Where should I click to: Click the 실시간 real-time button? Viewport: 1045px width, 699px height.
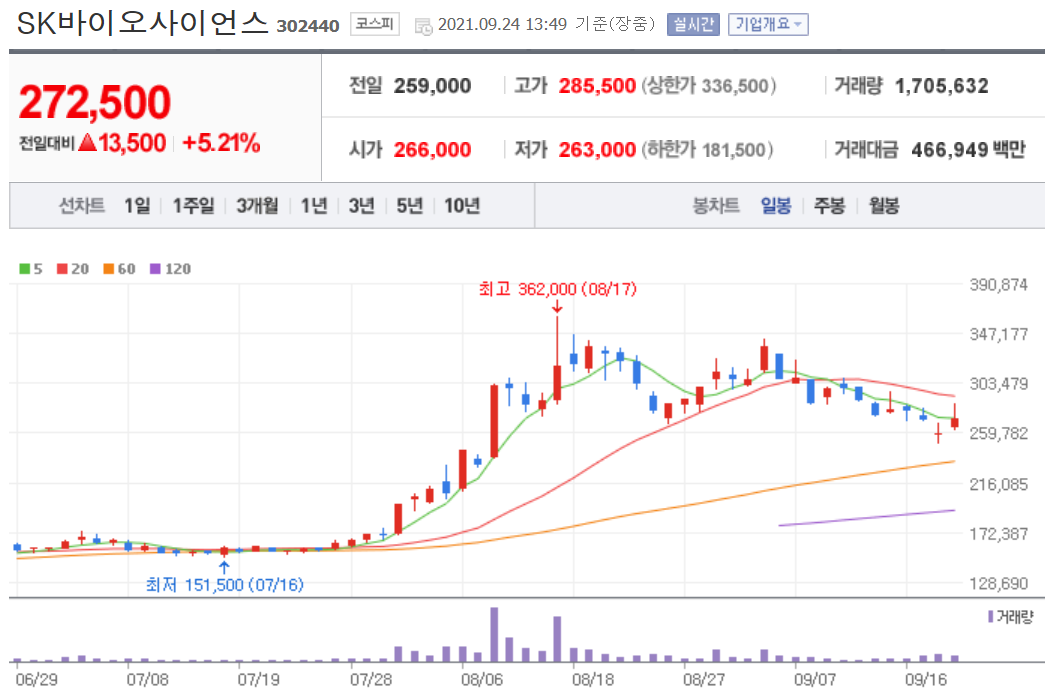693,25
